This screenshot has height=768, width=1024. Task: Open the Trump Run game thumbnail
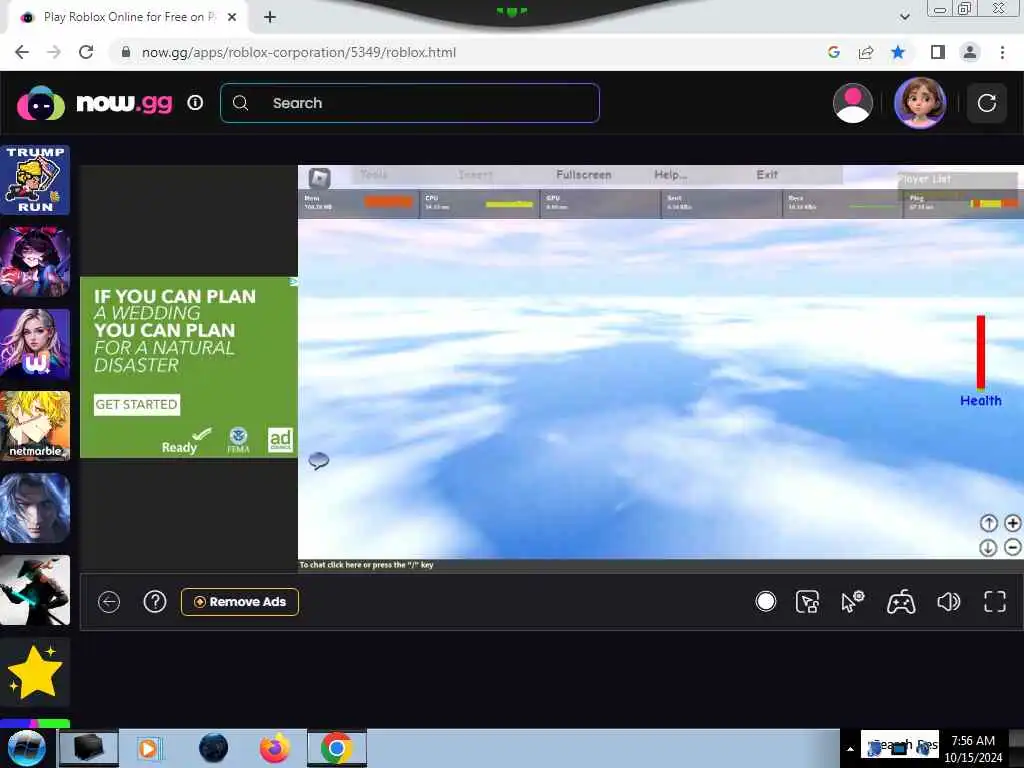35,180
